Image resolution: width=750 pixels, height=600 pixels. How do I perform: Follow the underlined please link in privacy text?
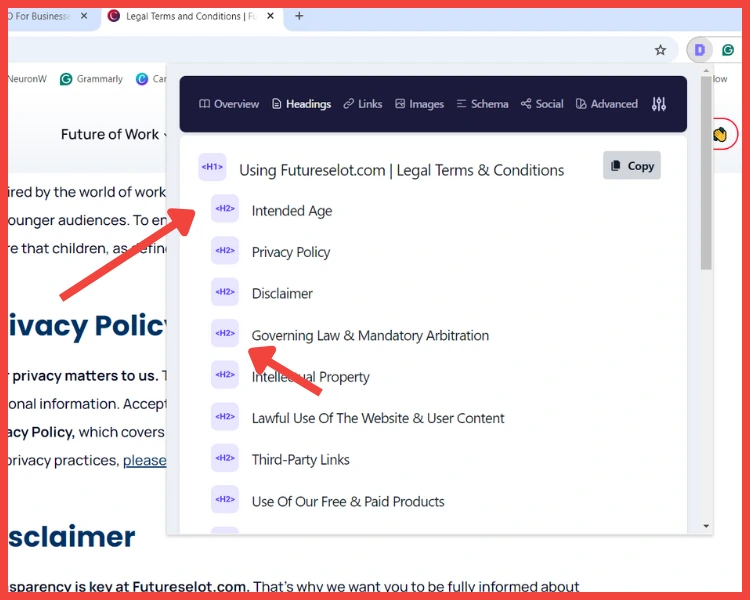pos(145,460)
